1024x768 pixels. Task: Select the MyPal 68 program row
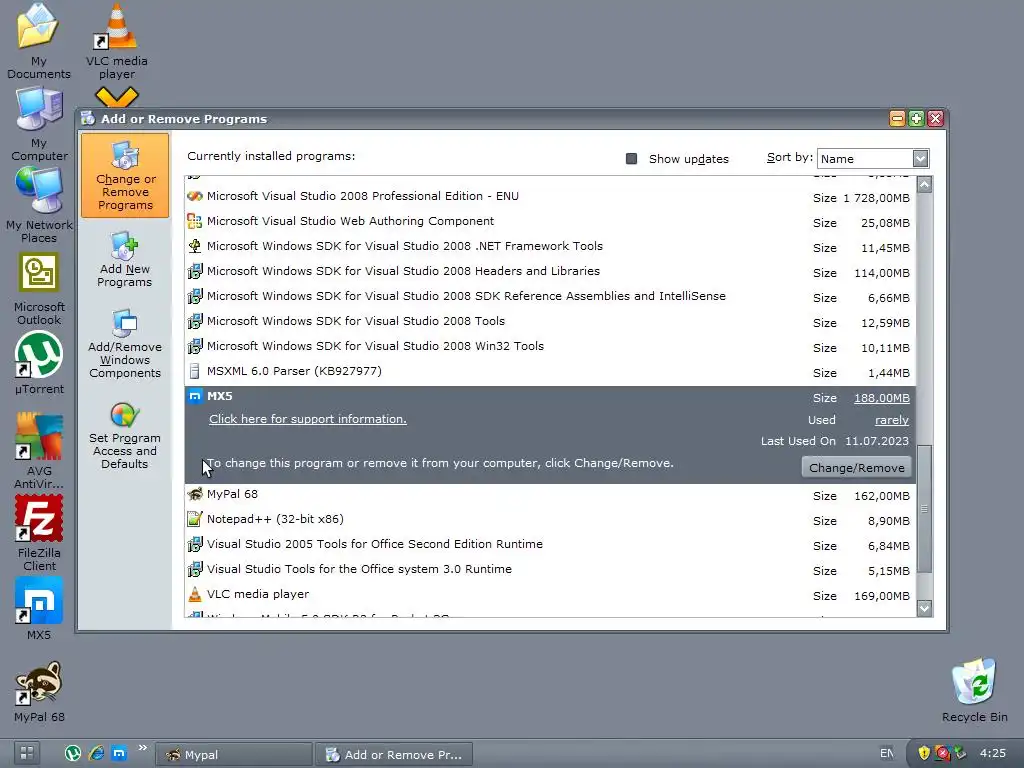(x=550, y=494)
